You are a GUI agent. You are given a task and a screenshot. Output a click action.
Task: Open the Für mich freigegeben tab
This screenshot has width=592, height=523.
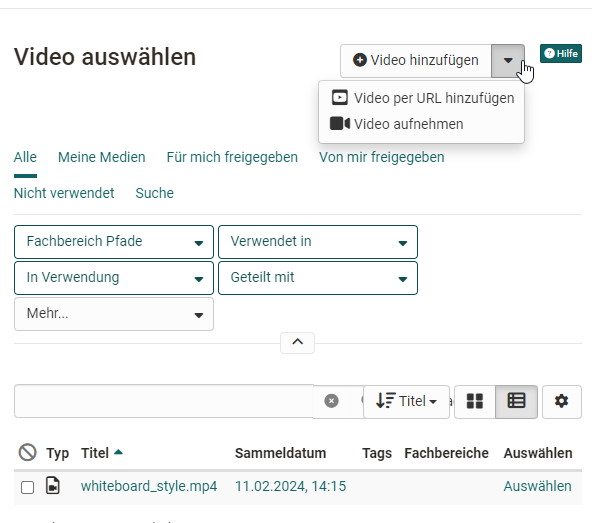(232, 157)
